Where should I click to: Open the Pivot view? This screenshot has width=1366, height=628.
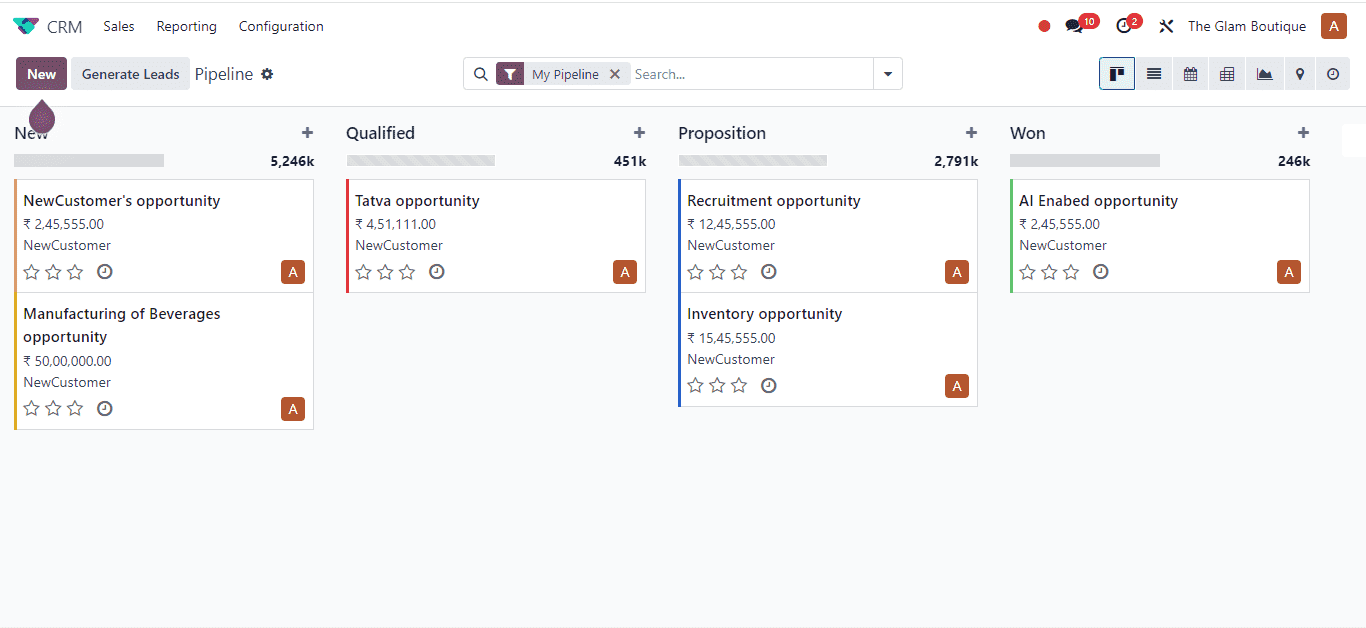coord(1227,73)
